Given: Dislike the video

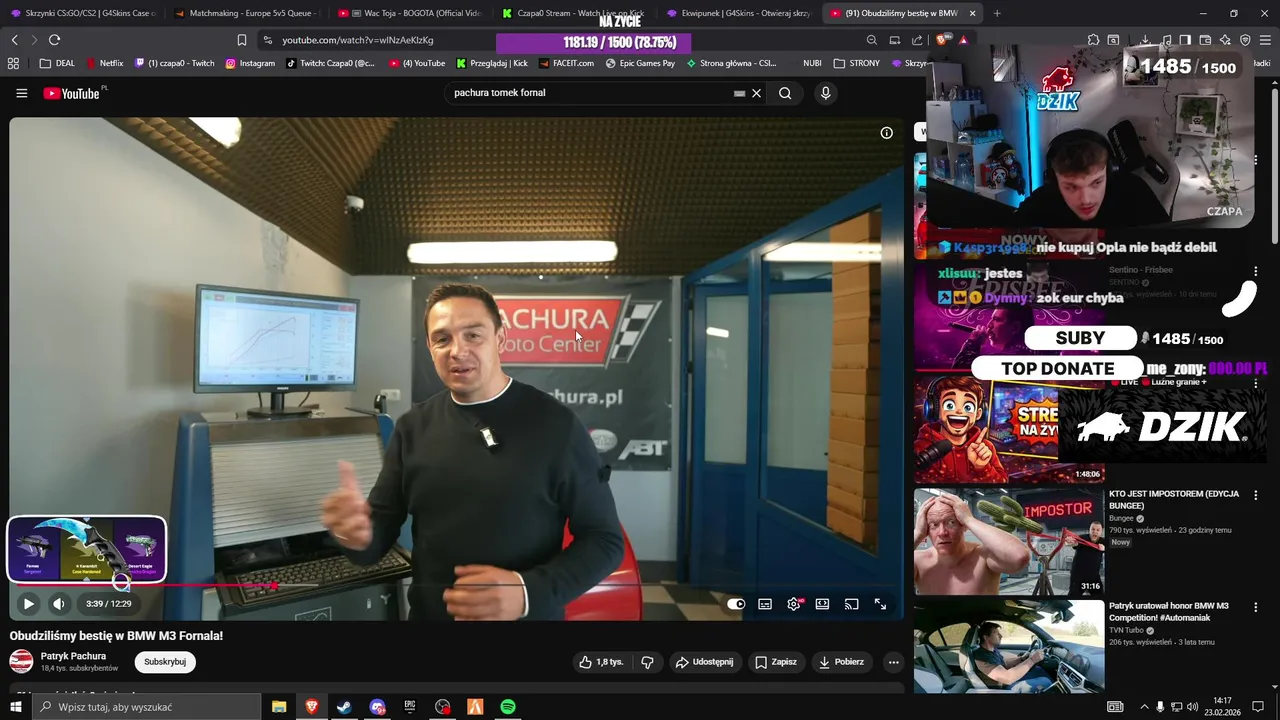Looking at the screenshot, I should coord(647,662).
